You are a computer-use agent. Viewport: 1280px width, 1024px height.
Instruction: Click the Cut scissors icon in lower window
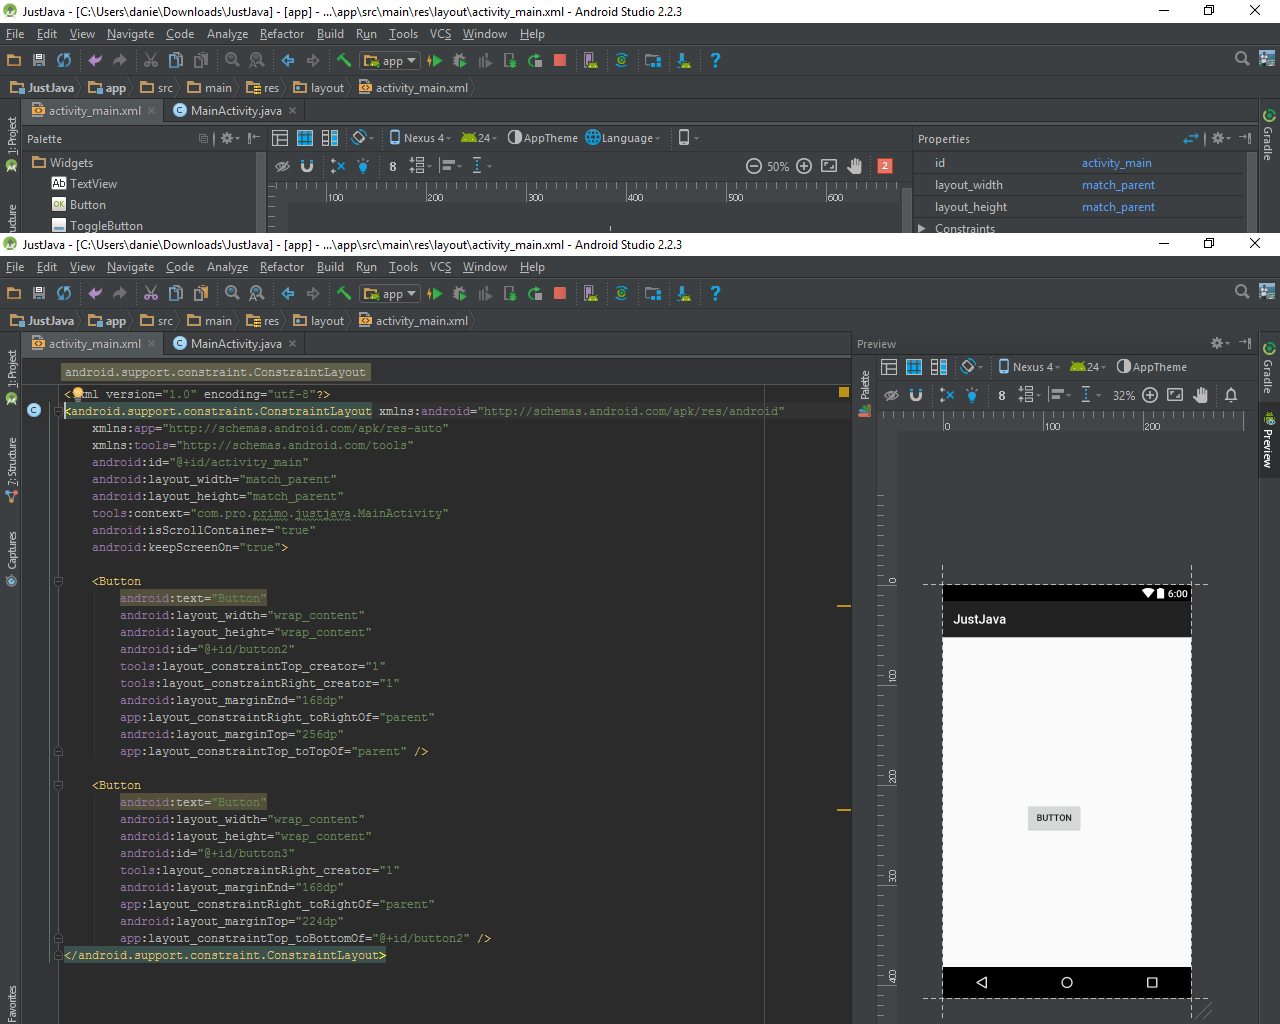pos(151,293)
